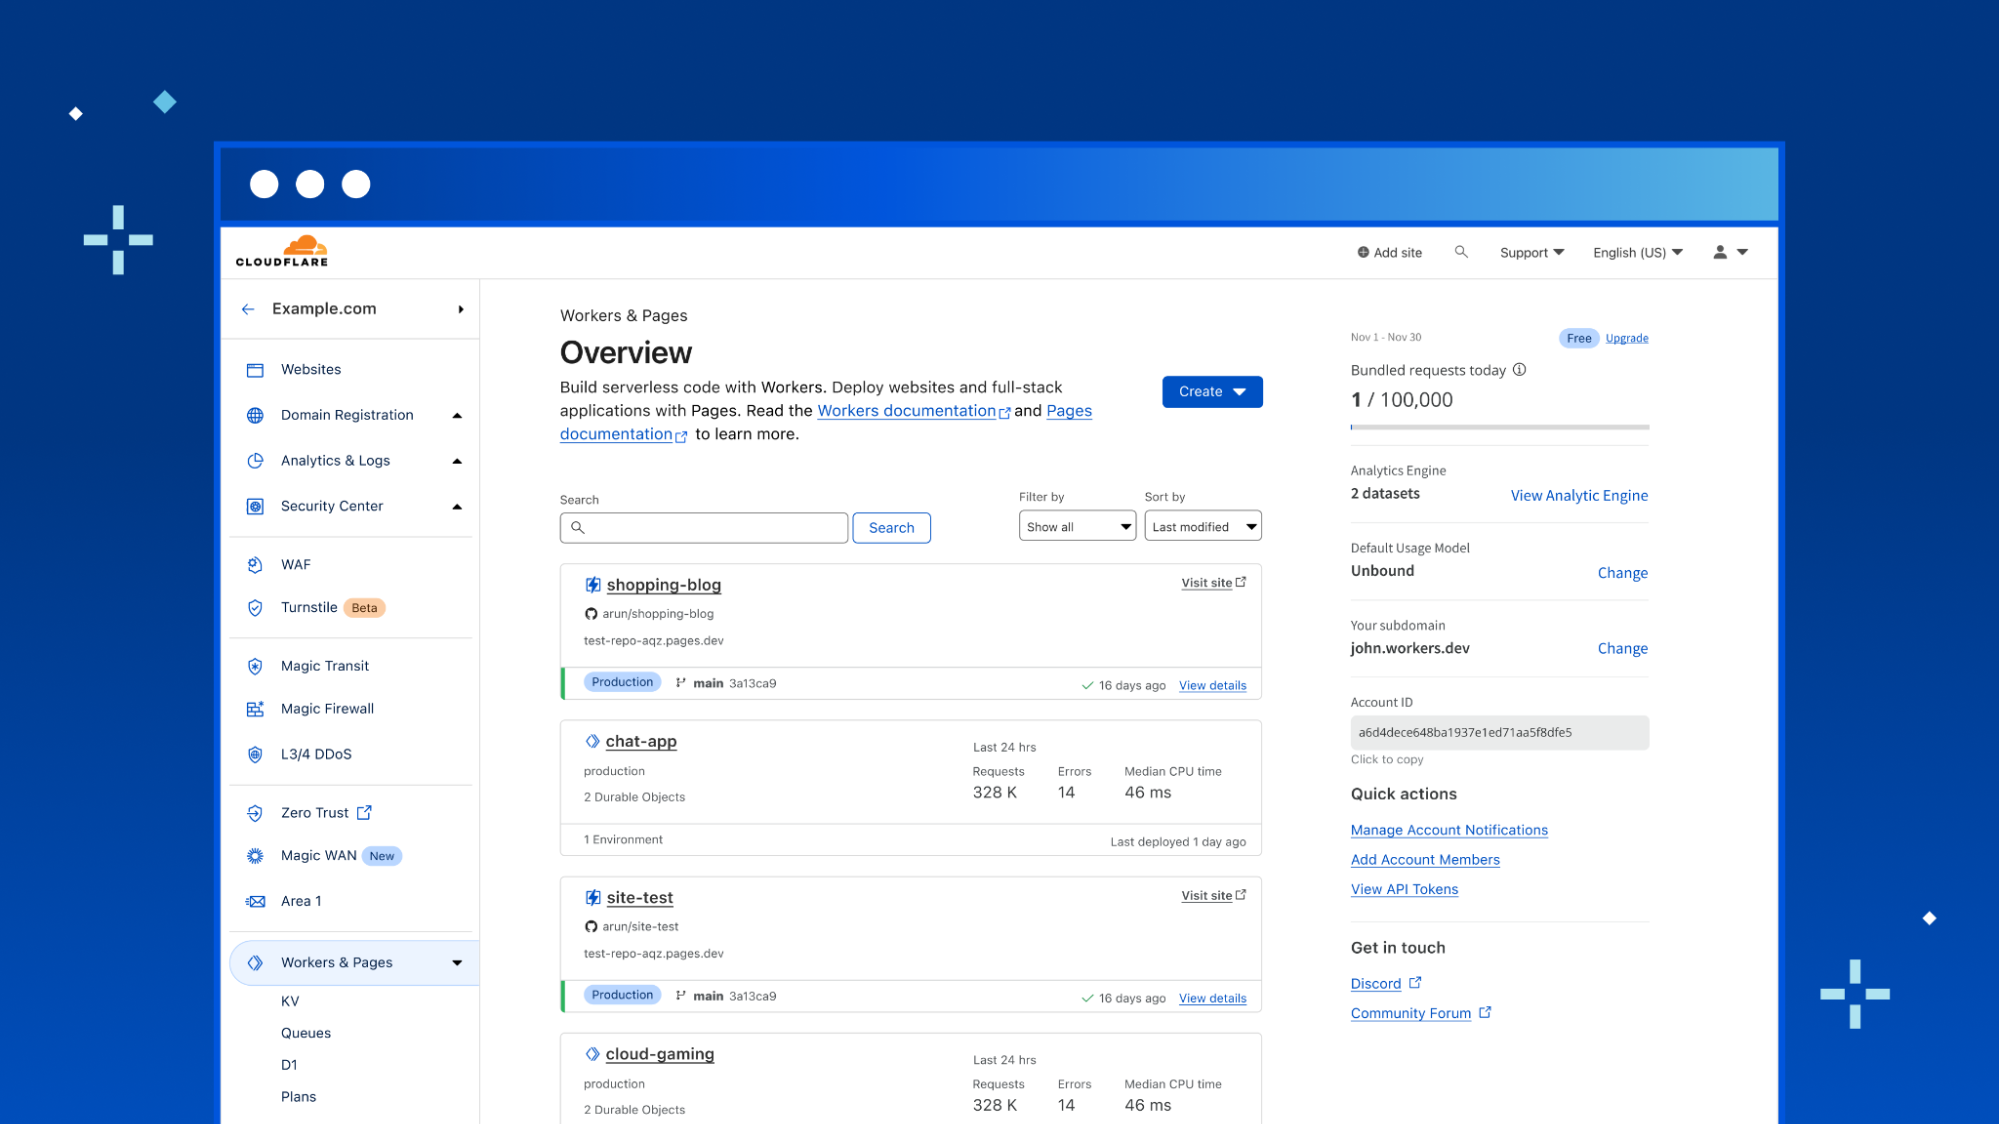Click the Websites sidebar icon
The height and width of the screenshot is (1125, 1999).
(x=255, y=370)
